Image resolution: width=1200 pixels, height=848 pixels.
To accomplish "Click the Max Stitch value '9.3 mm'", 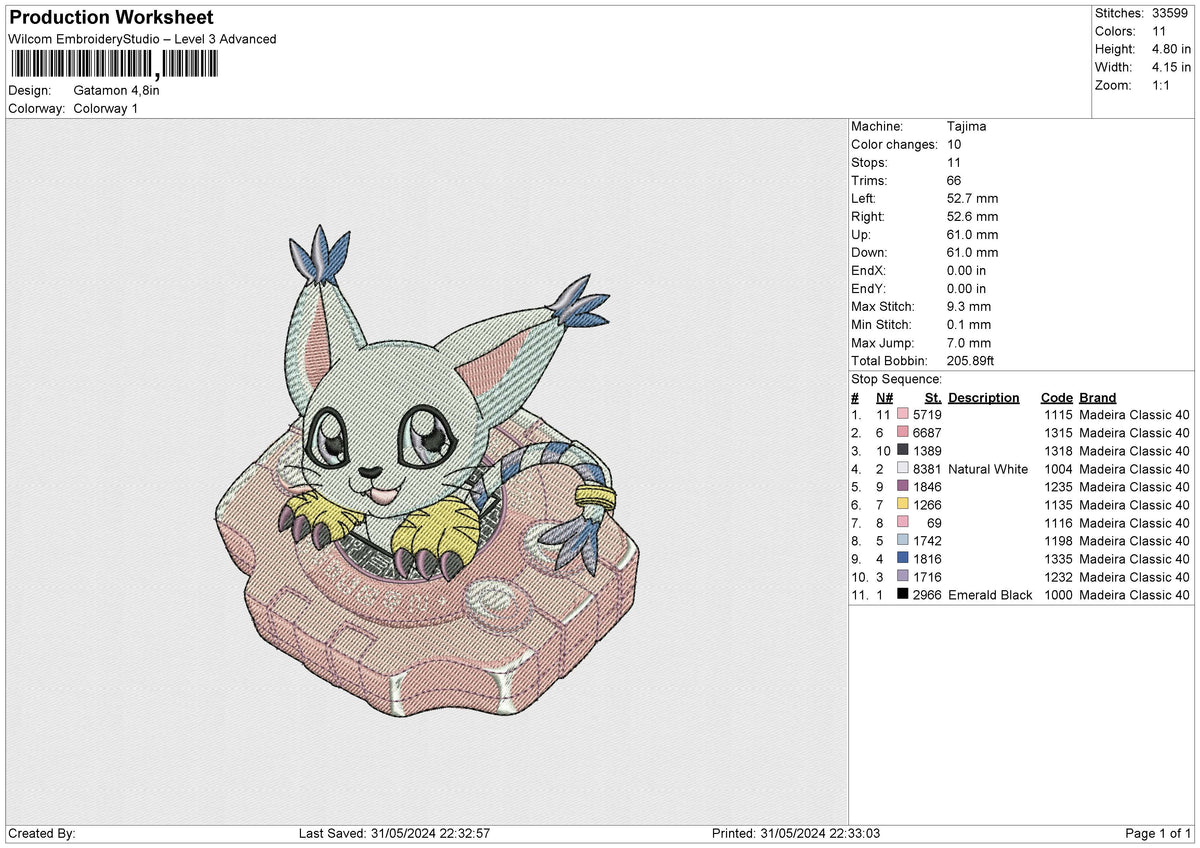I will pyautogui.click(x=969, y=307).
